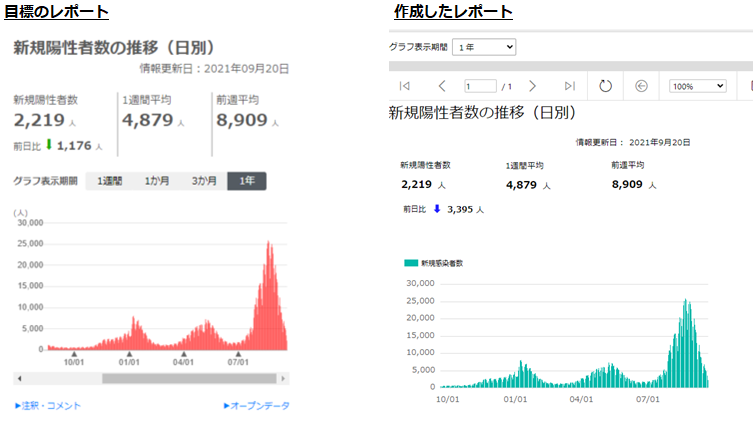755x426 pixels.
Task: Refresh the report with circular arrow icon
Action: [x=605, y=86]
